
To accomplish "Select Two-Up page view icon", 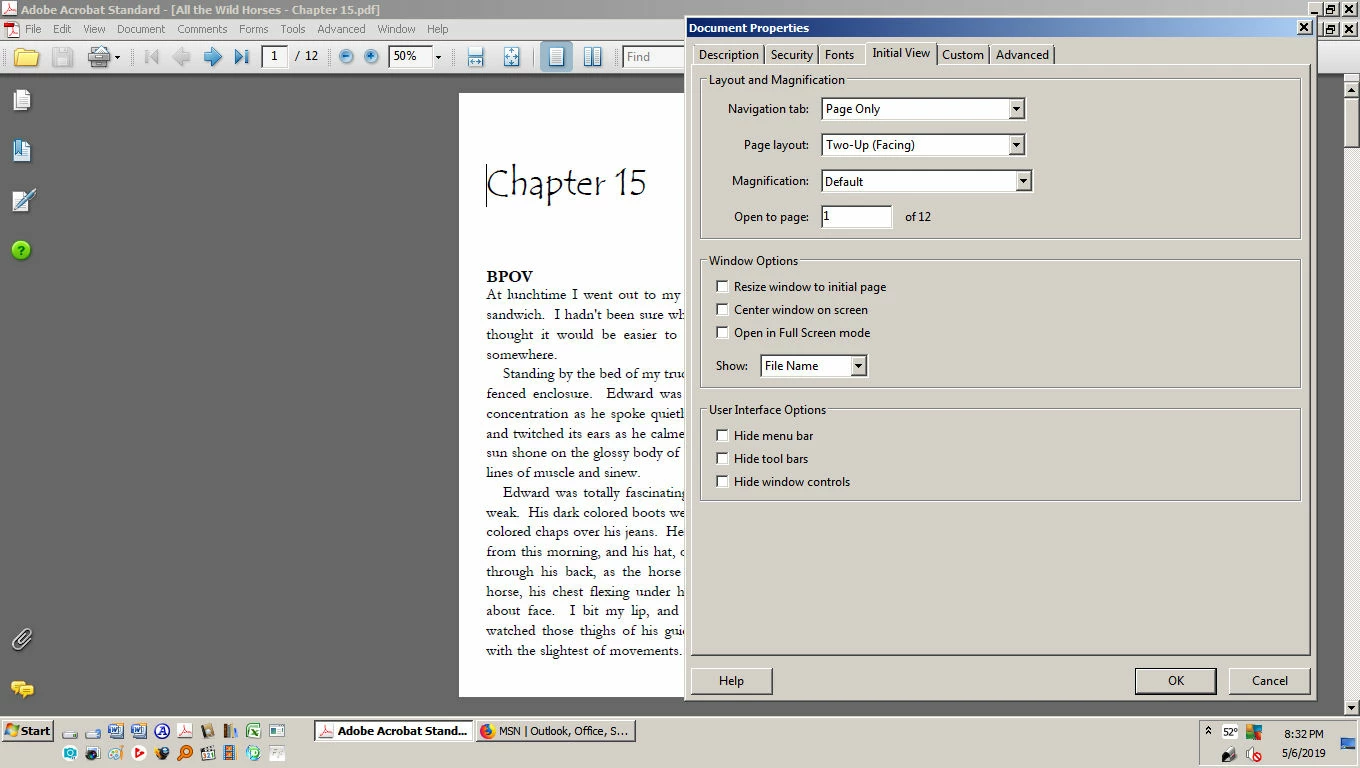I will click(592, 57).
